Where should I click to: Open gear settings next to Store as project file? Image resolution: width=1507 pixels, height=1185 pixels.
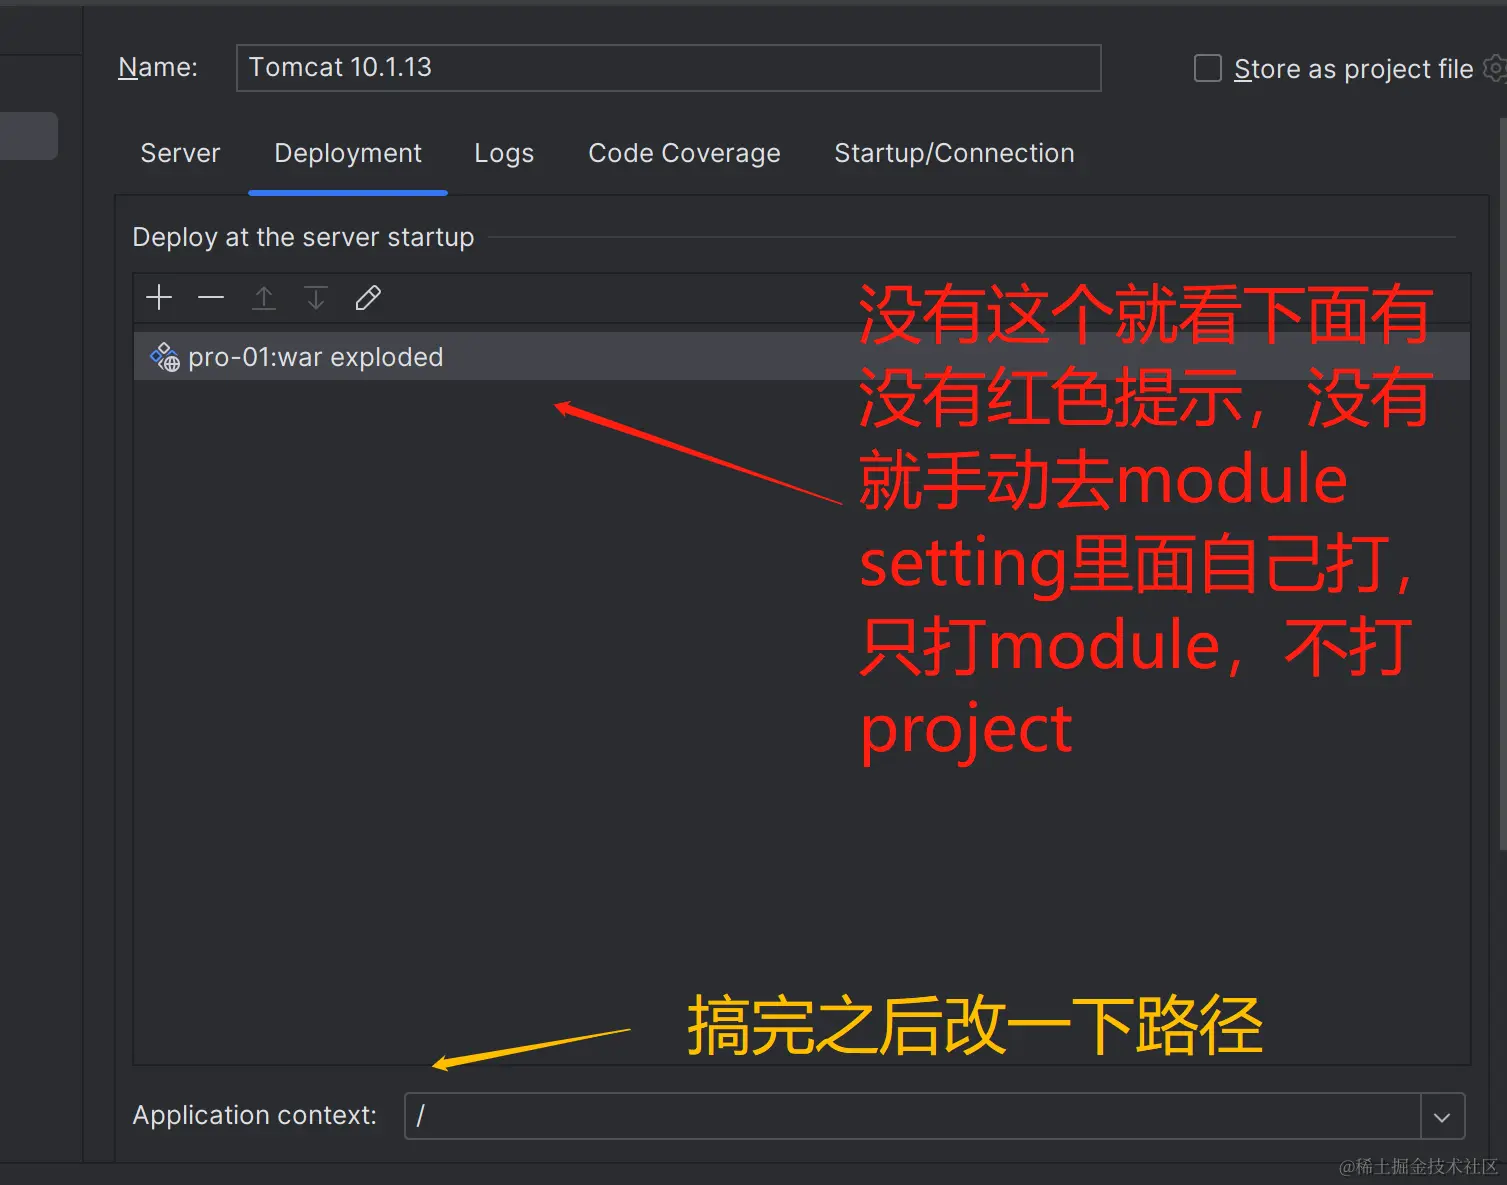1494,68
